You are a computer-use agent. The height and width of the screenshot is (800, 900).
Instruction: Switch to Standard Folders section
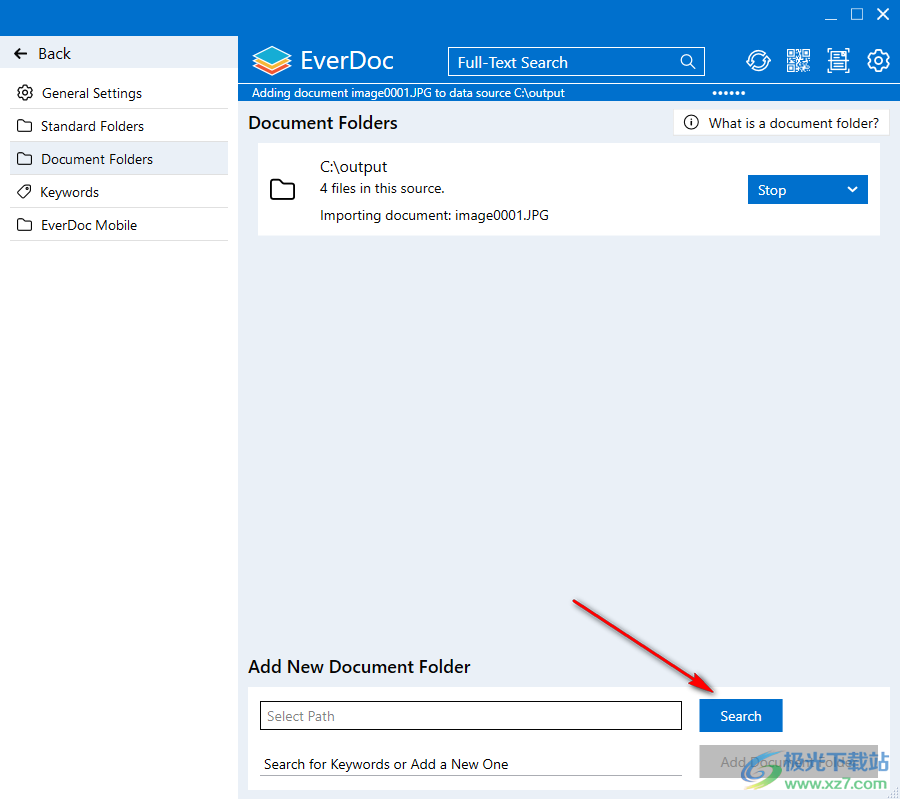click(119, 126)
